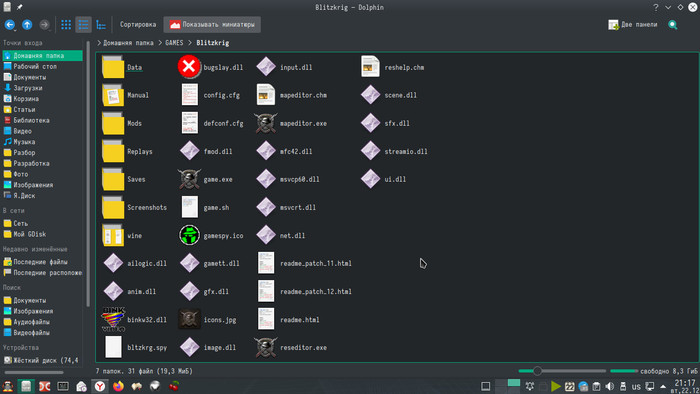Select the bugslay.dll red cross icon
700x394 pixels.
point(189,67)
